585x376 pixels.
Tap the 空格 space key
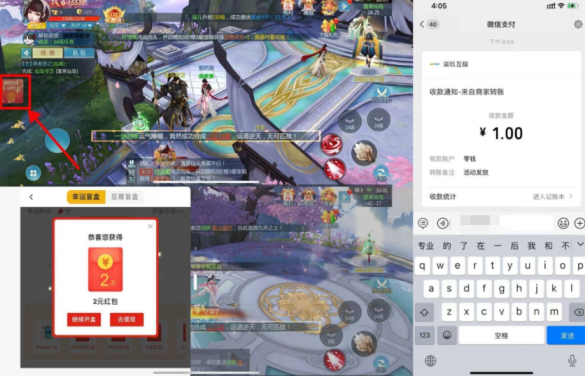point(501,335)
